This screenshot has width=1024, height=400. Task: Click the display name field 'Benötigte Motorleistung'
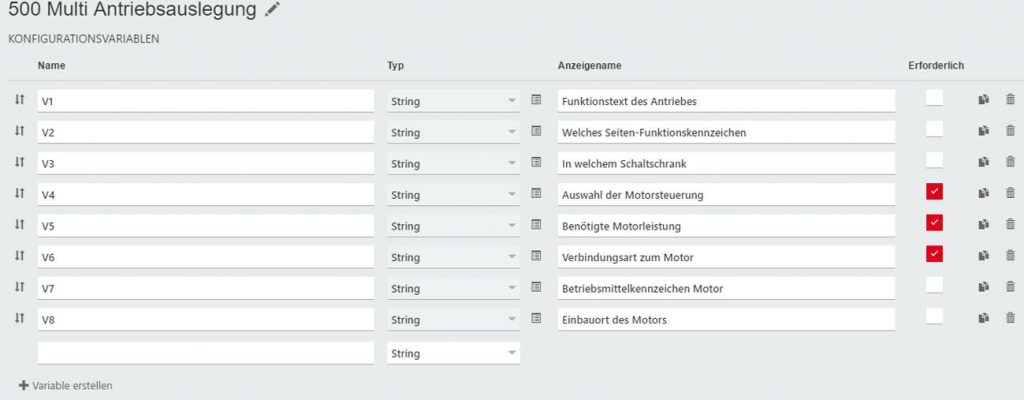pos(726,226)
